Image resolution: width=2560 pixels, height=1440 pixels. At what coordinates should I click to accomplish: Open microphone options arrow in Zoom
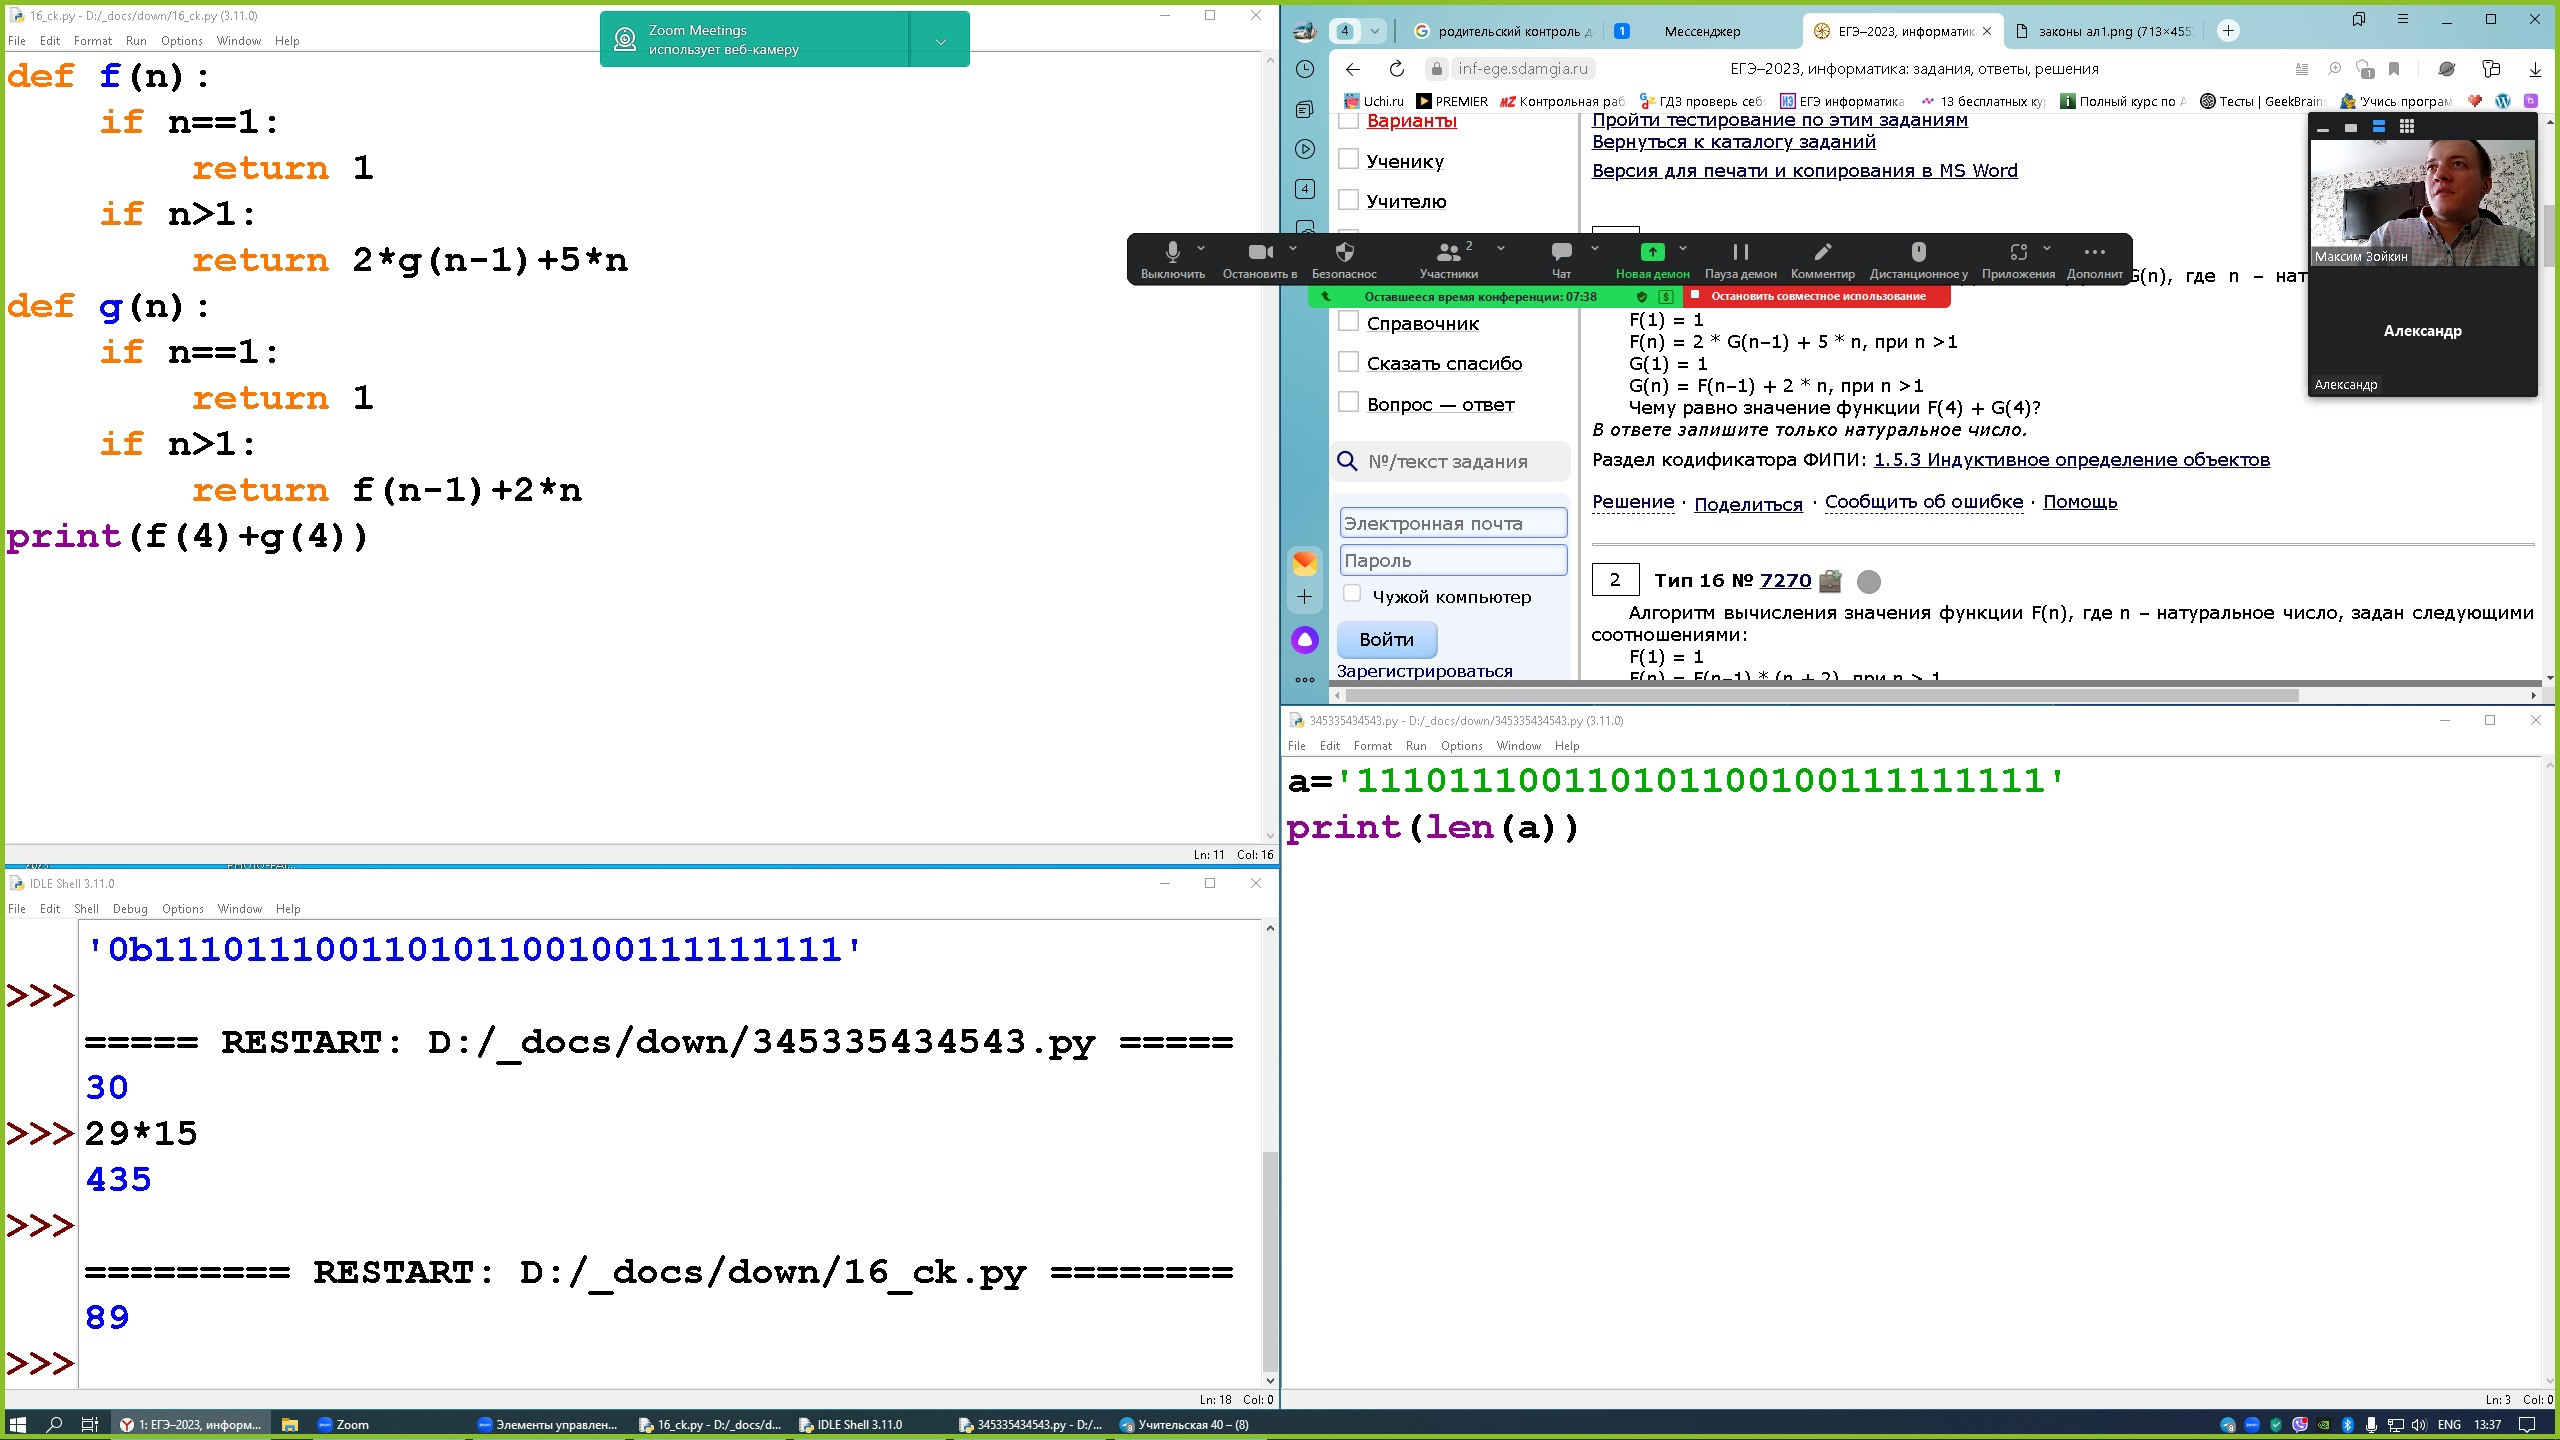pyautogui.click(x=1201, y=248)
